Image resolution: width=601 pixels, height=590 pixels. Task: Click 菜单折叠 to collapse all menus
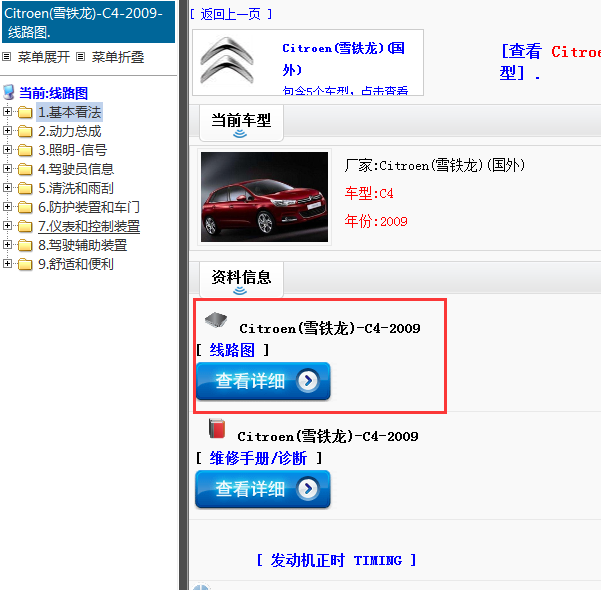click(118, 57)
